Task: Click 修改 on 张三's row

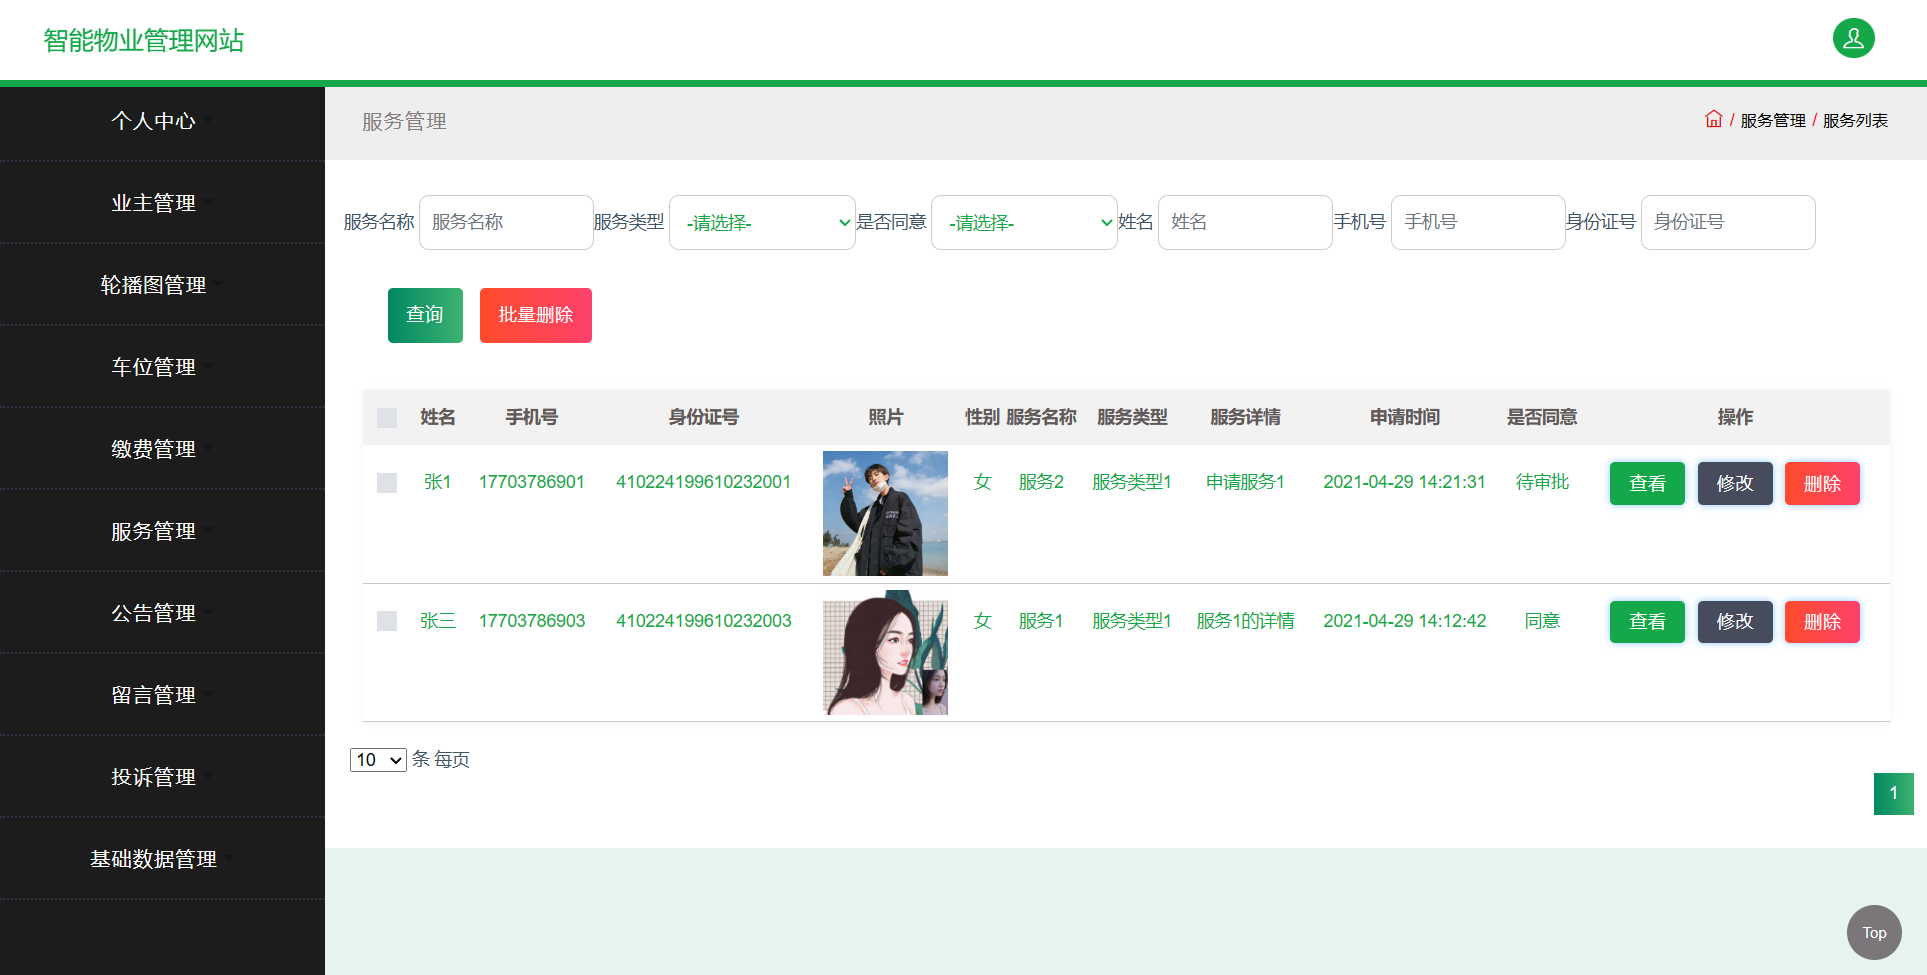Action: [x=1735, y=621]
